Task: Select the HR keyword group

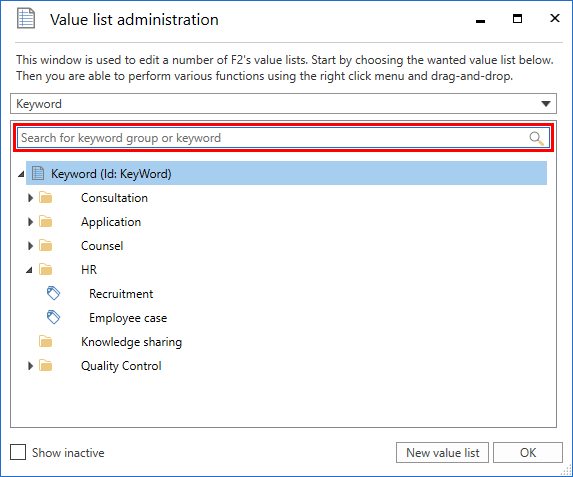Action: [89, 270]
